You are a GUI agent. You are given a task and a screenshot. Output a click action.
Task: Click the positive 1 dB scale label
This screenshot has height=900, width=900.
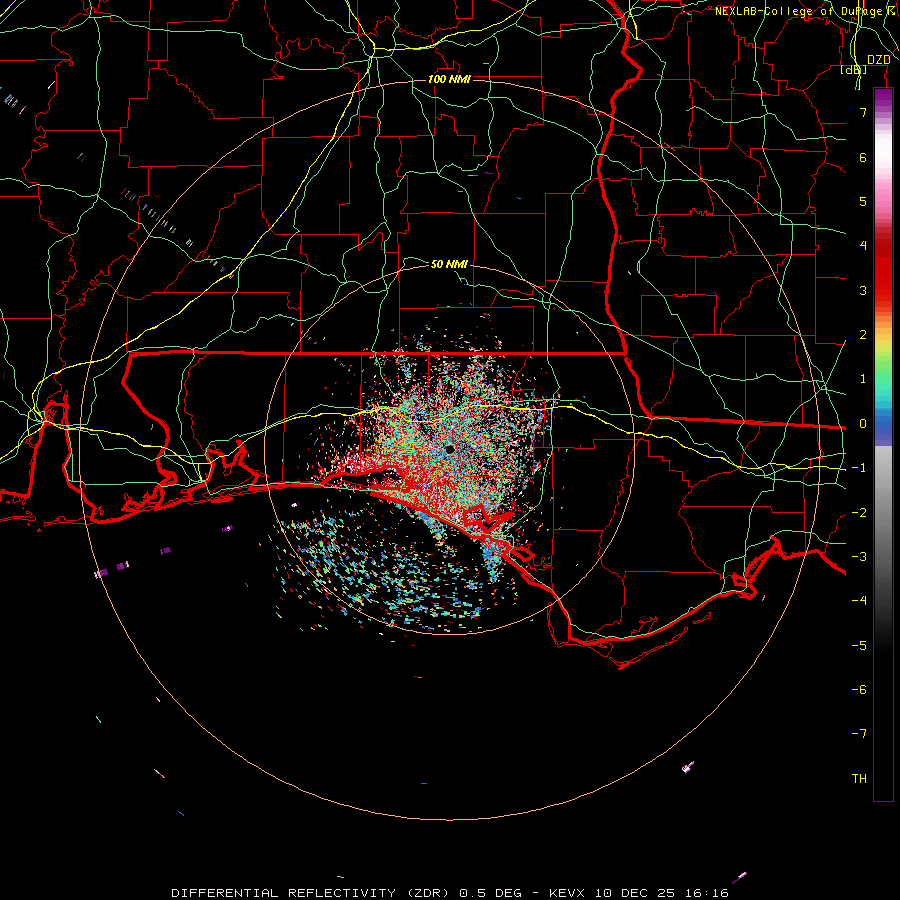(863, 379)
